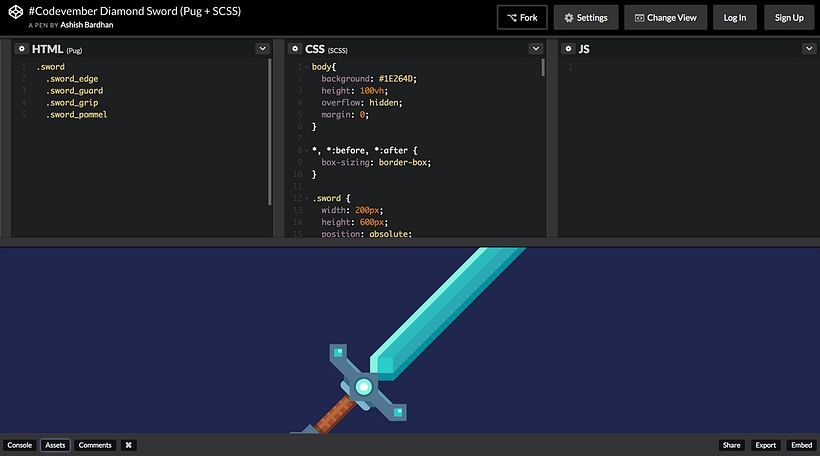Click the #1E264D color value in CSS

[395, 79]
